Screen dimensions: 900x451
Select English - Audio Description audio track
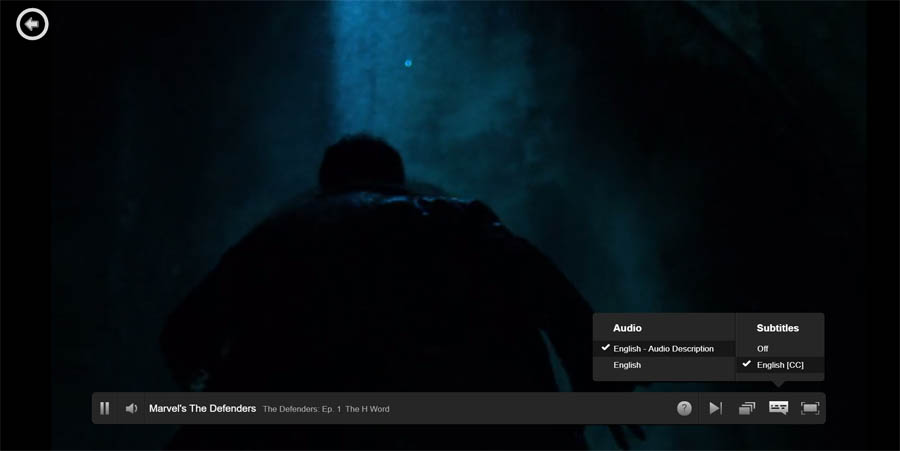click(664, 348)
